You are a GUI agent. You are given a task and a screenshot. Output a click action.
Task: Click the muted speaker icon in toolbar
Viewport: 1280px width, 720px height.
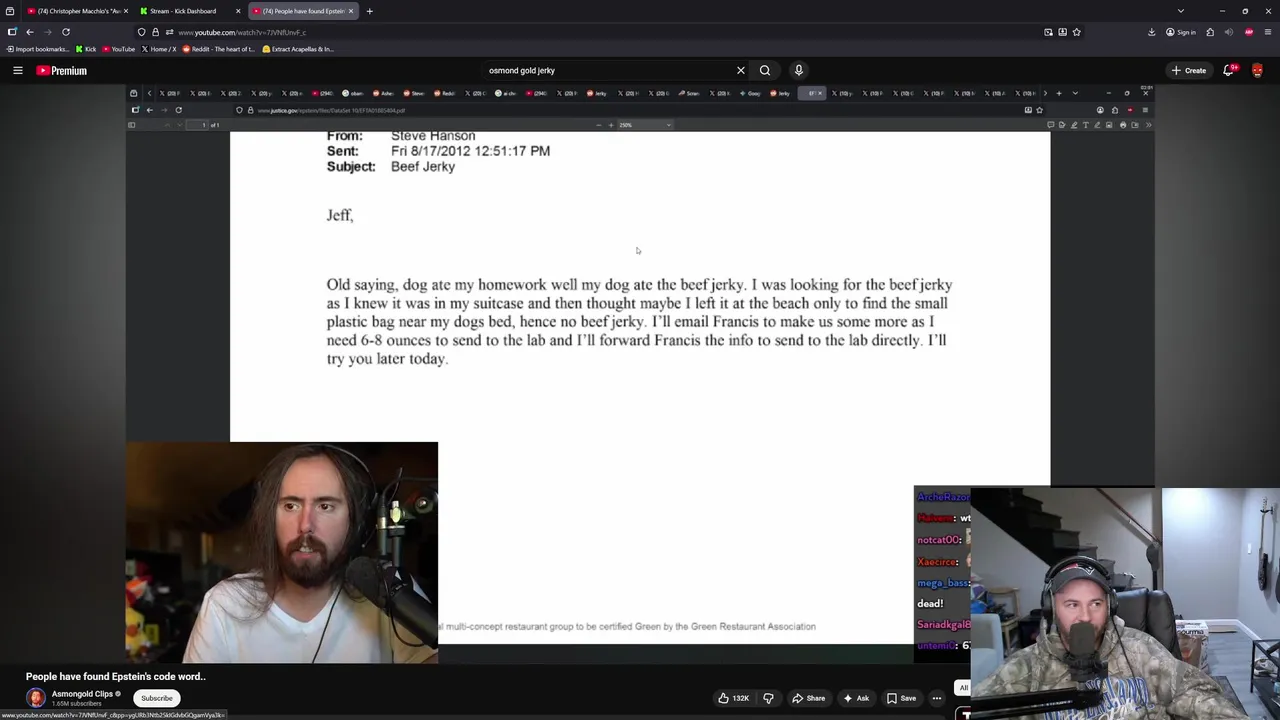(x=1229, y=32)
